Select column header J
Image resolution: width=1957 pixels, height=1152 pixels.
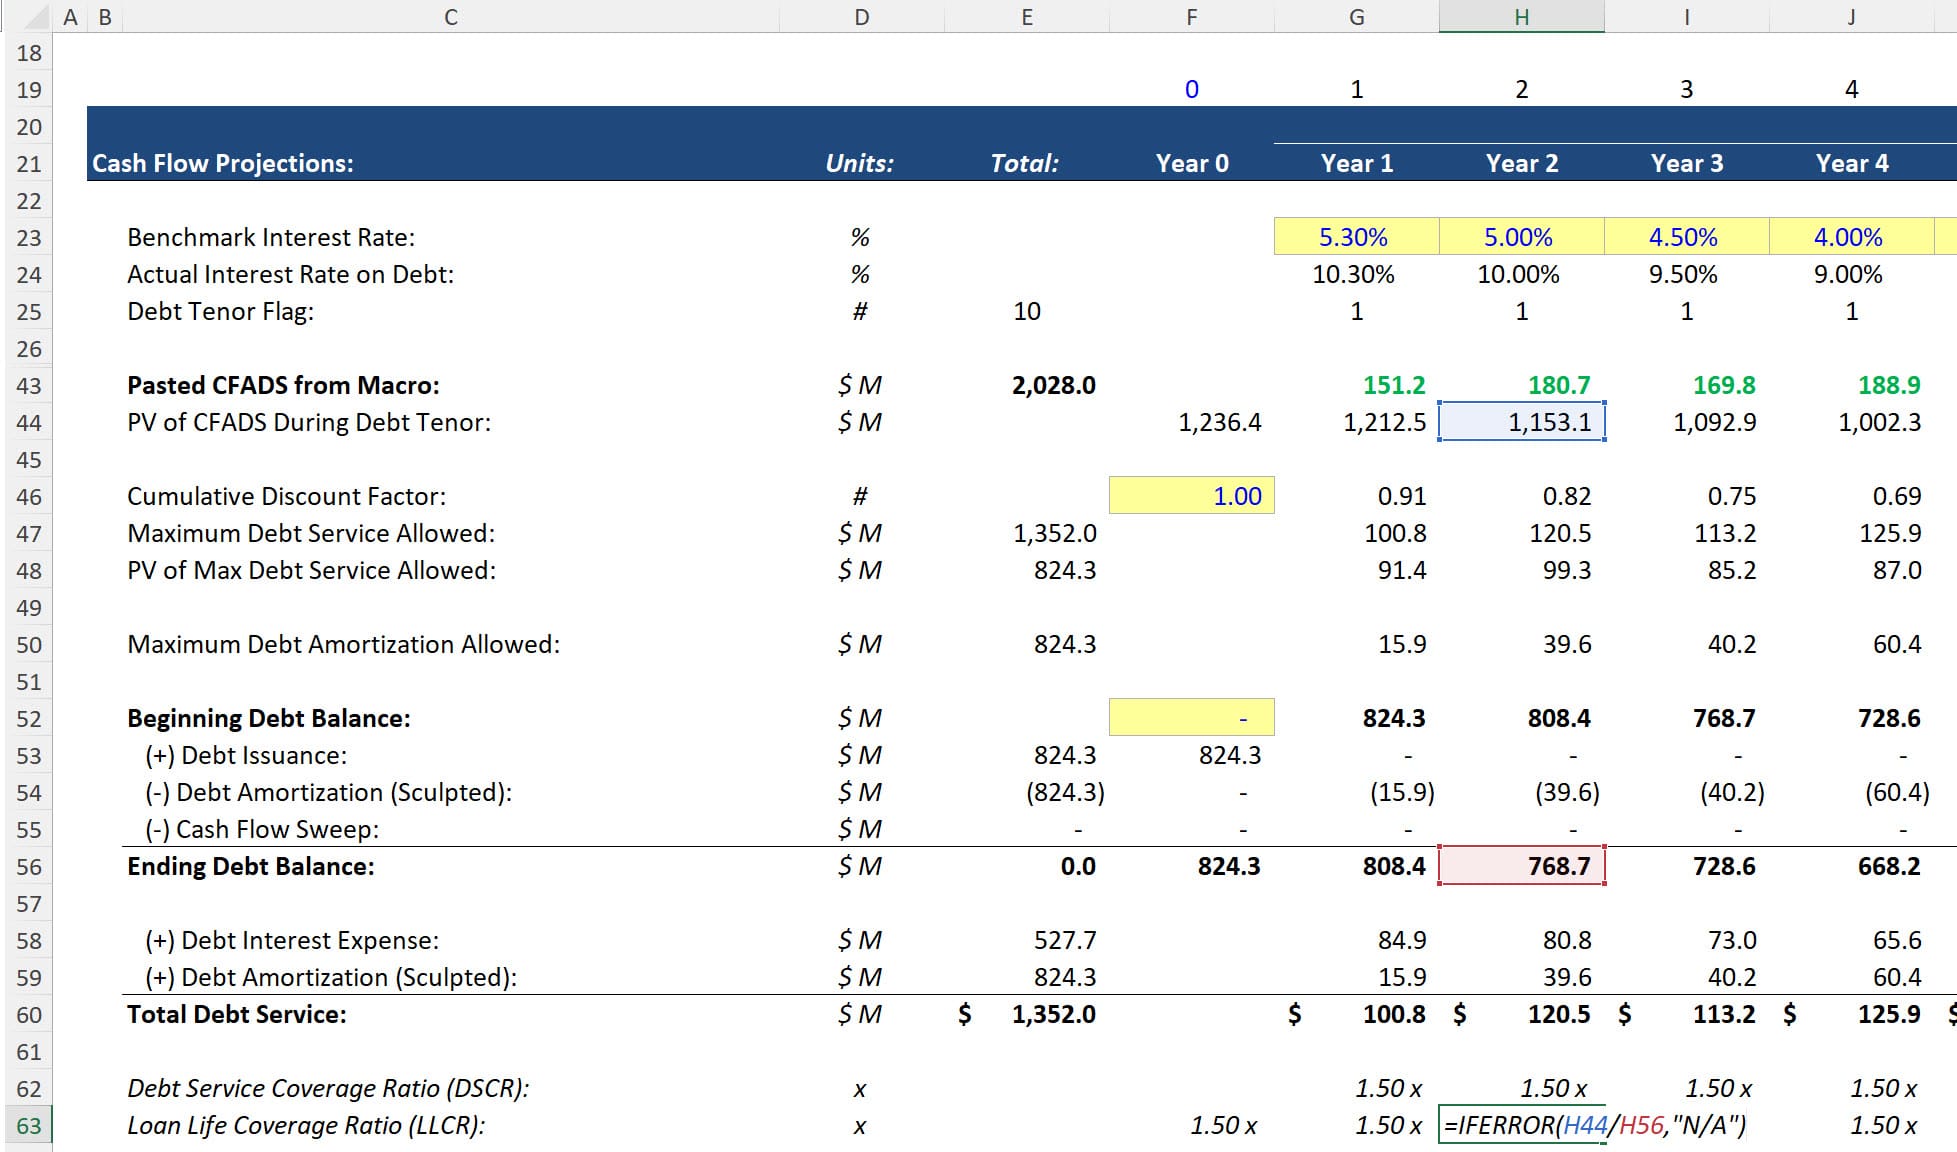pyautogui.click(x=1851, y=16)
